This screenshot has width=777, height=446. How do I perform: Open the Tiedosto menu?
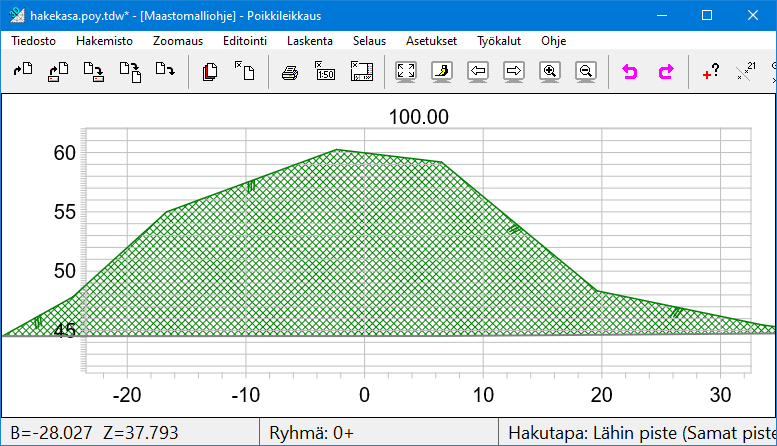coord(33,41)
